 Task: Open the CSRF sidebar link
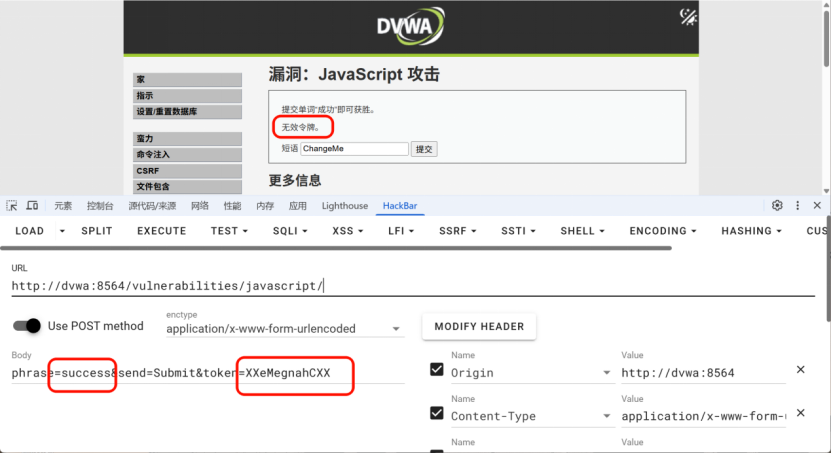[x=188, y=171]
